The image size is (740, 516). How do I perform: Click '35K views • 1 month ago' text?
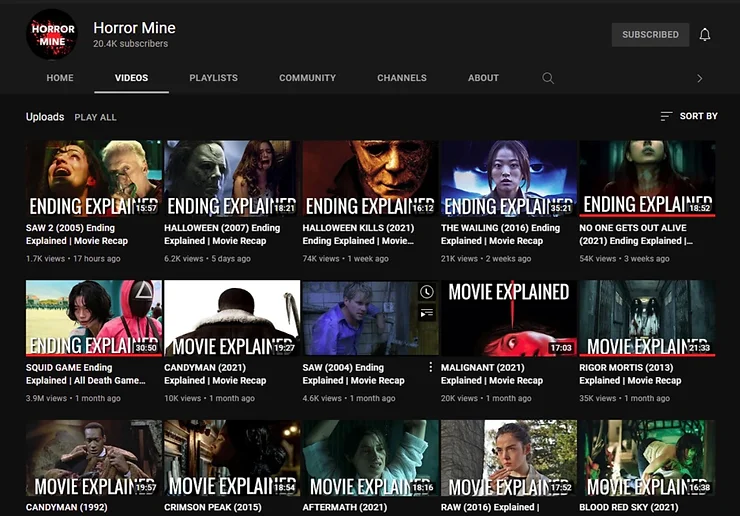pyautogui.click(x=624, y=398)
